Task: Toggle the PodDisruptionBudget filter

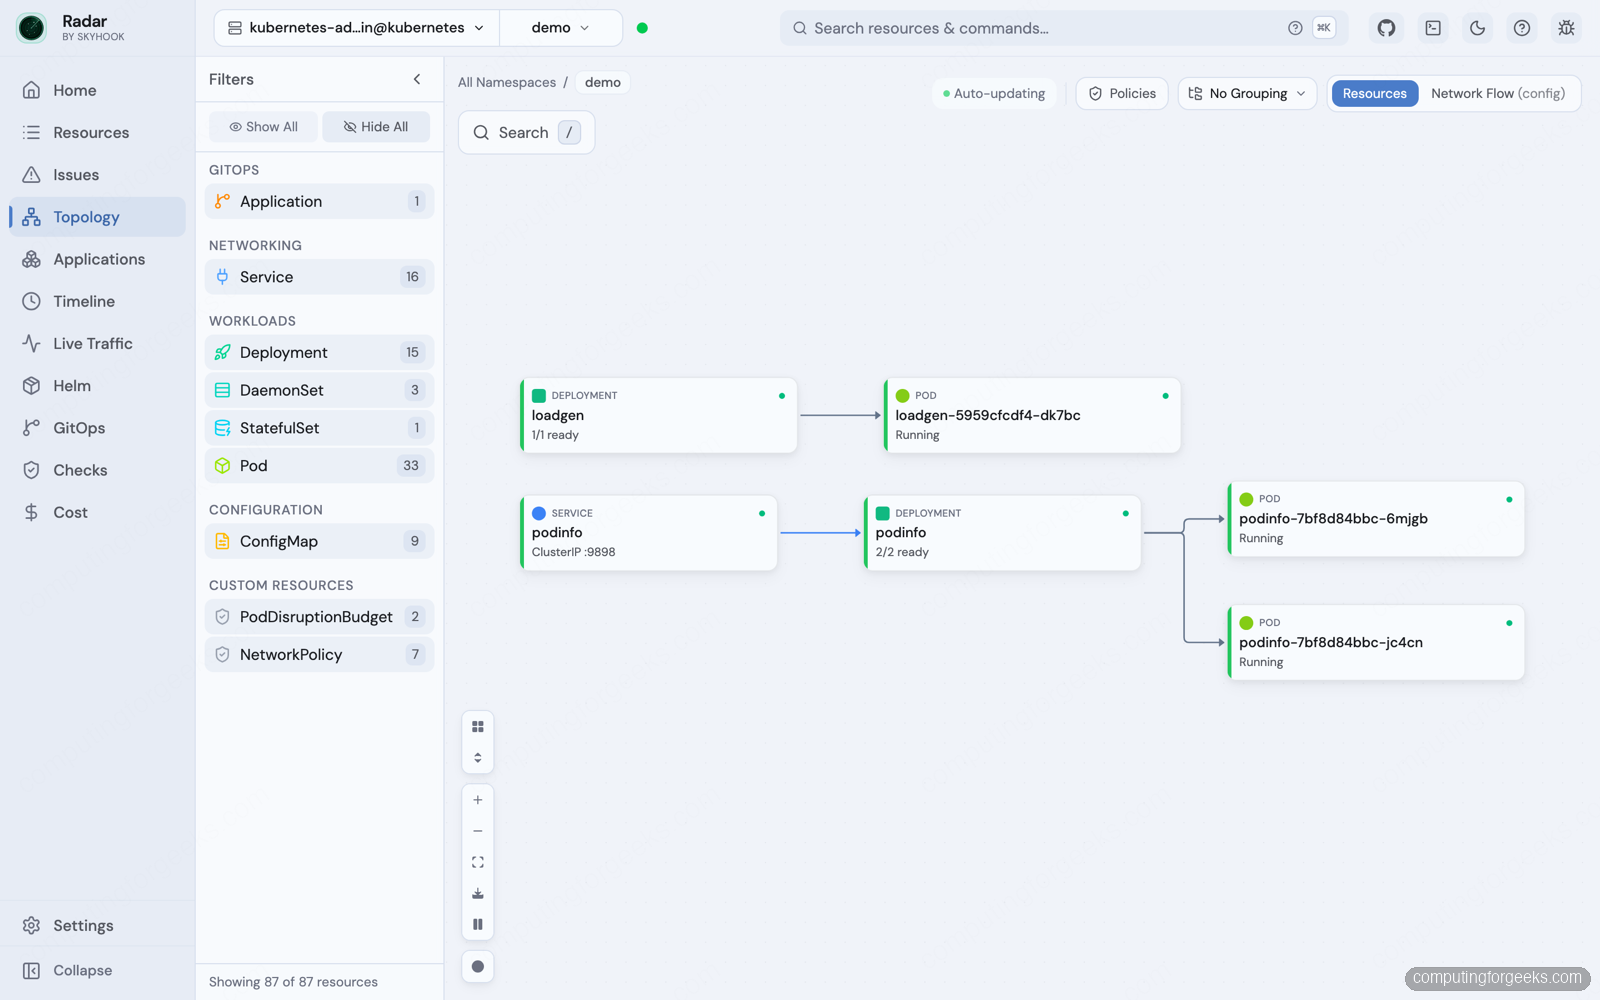Action: coord(319,617)
